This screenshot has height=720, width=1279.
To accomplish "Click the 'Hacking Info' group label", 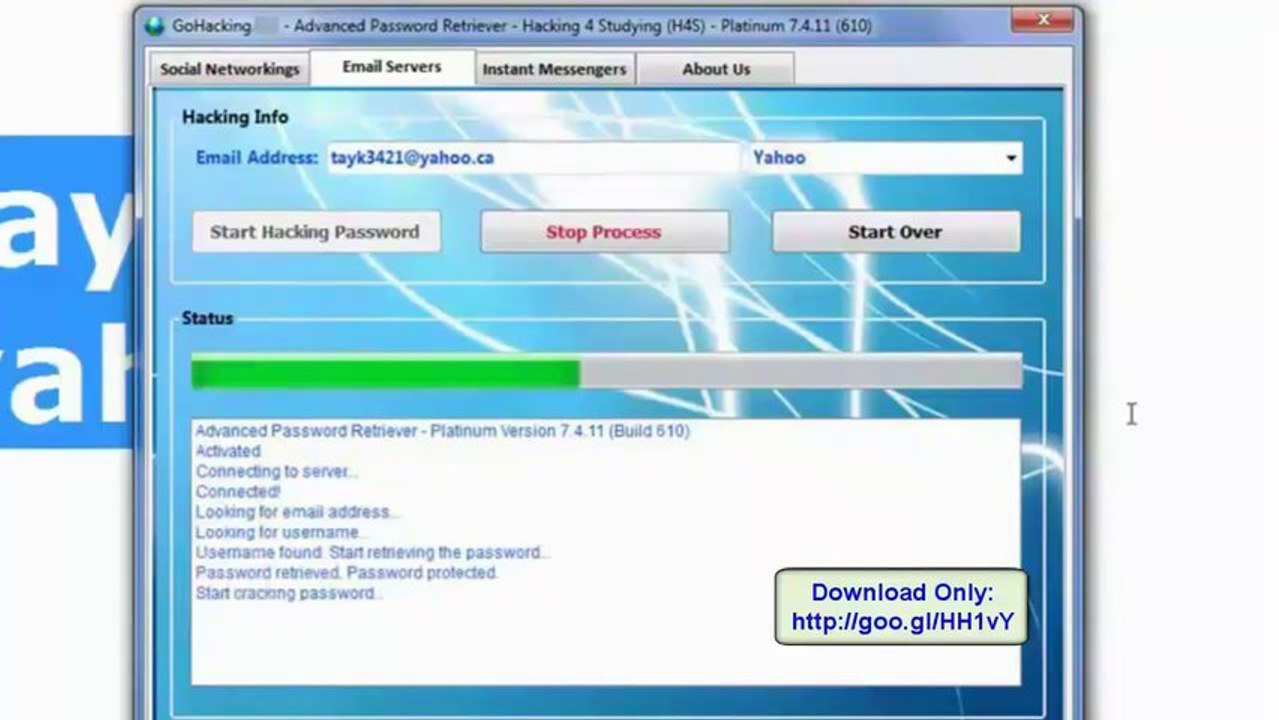I will coord(235,117).
